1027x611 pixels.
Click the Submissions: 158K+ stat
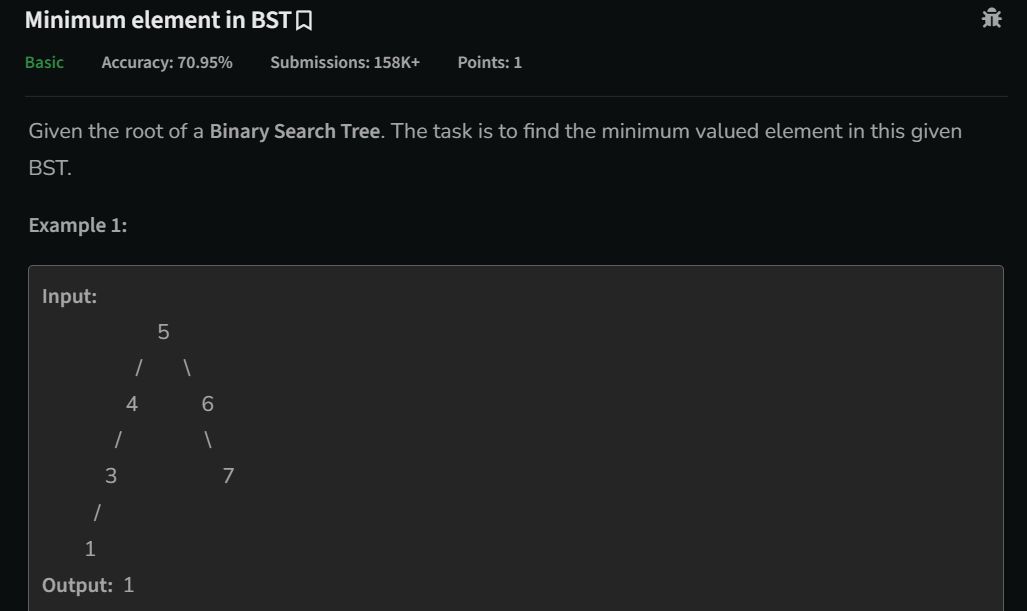point(345,62)
